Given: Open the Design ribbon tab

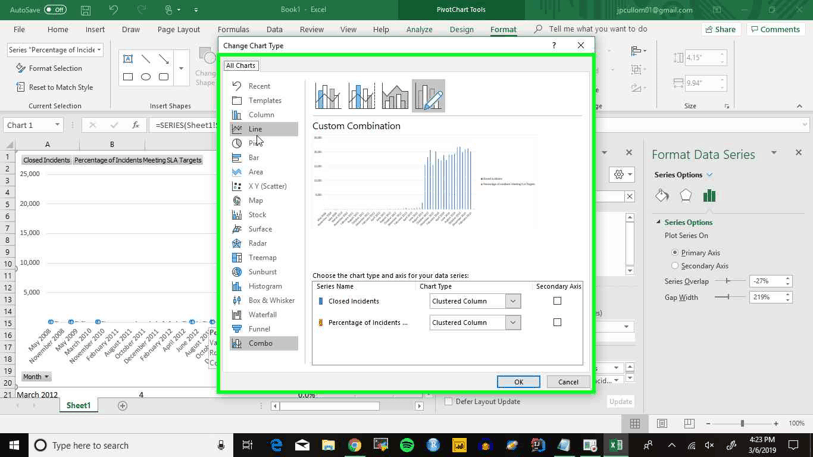Looking at the screenshot, I should [461, 30].
